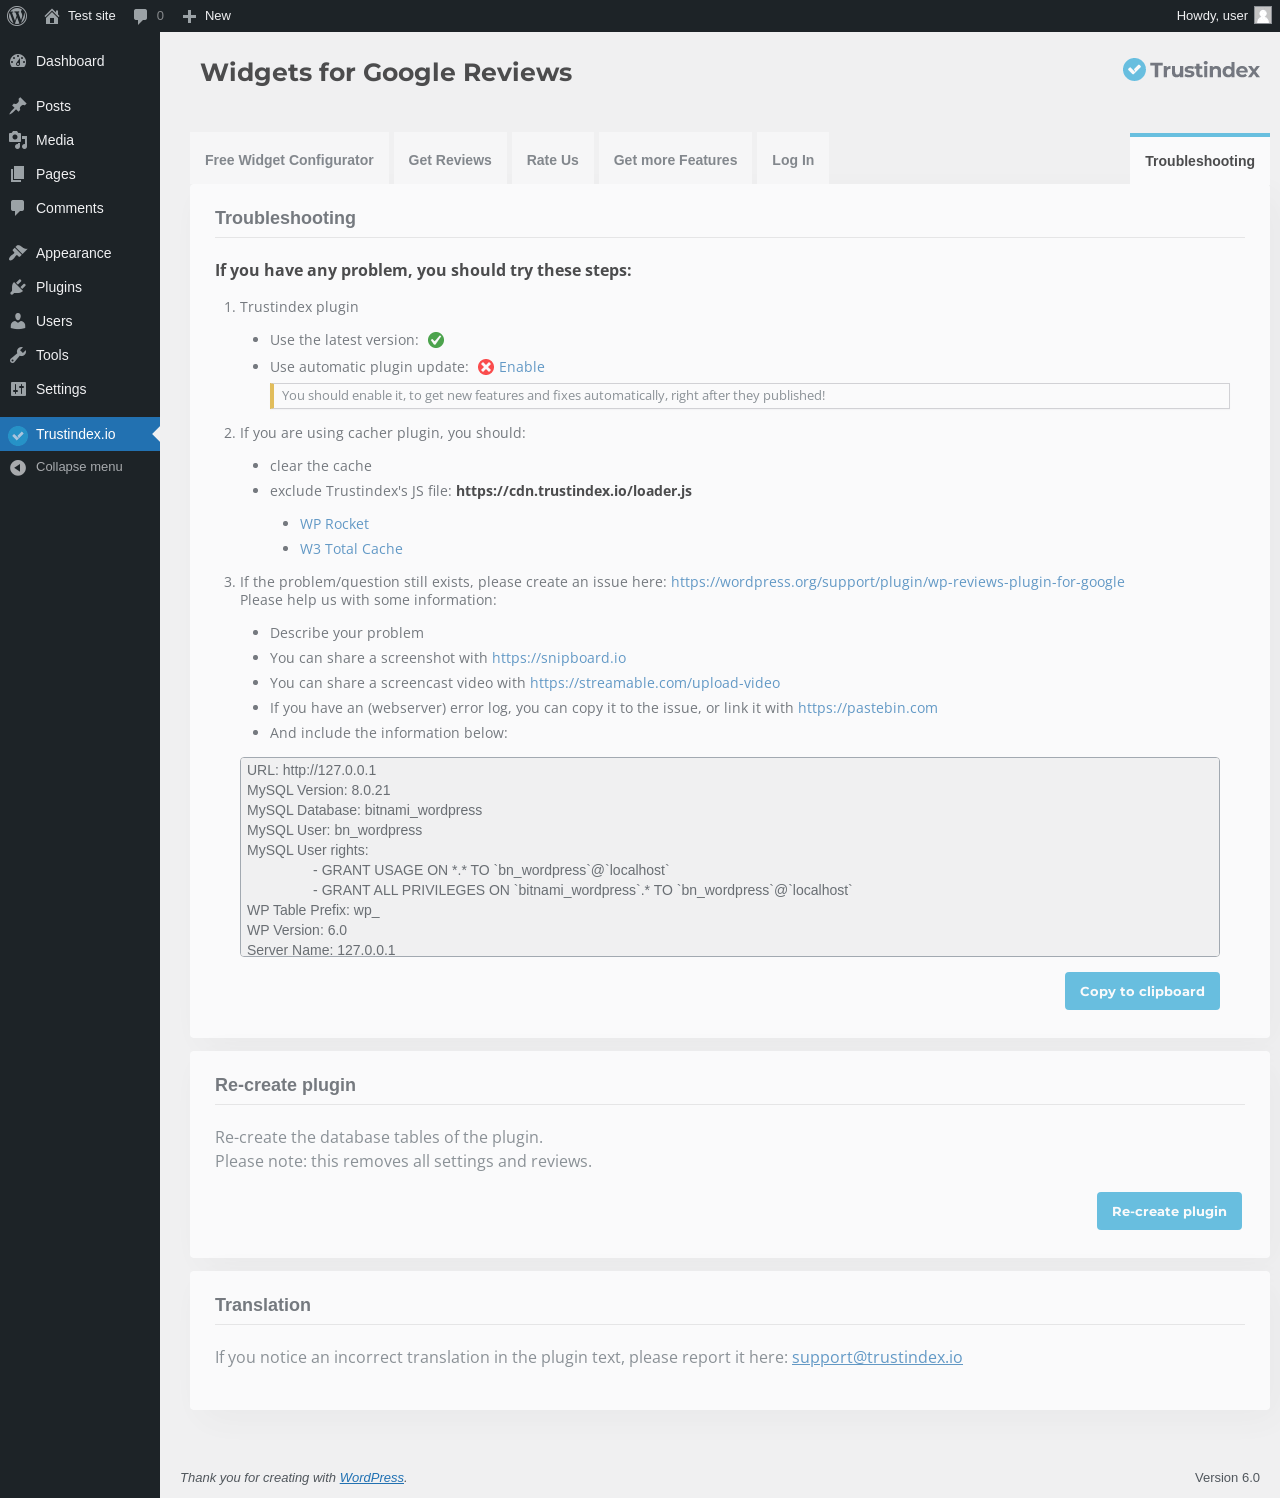1280x1498 pixels.
Task: Switch to Free Widget Configurator tab
Action: [289, 160]
